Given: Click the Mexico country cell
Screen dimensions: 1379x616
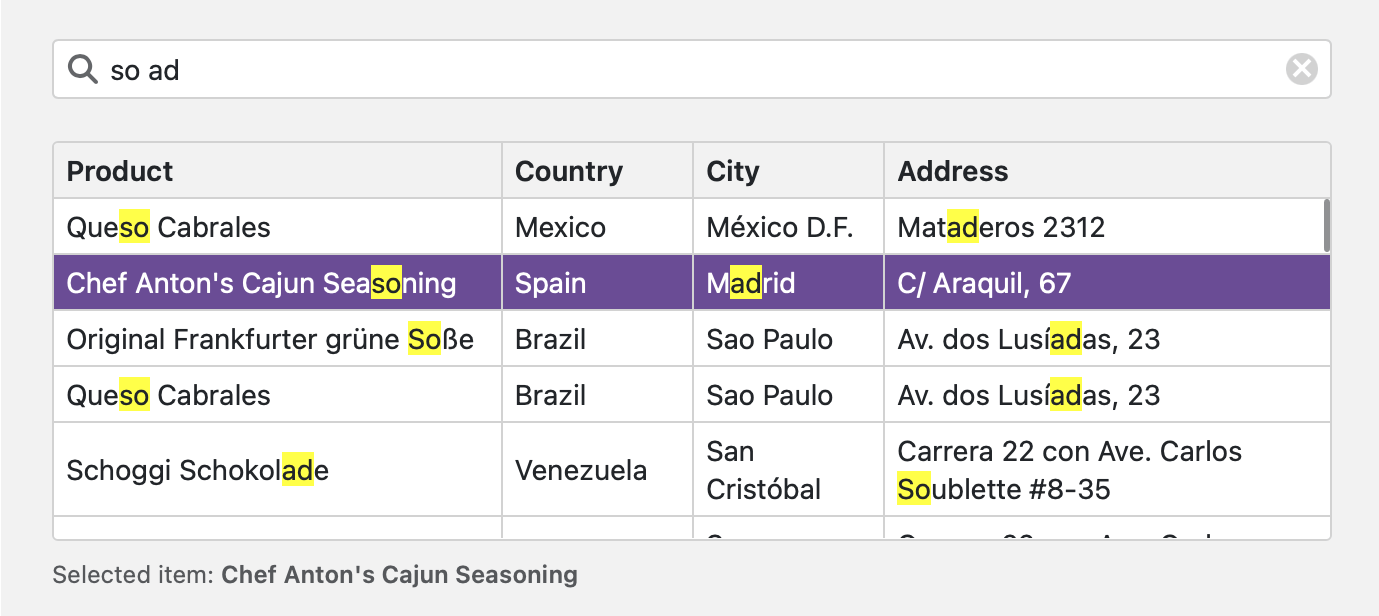Looking at the screenshot, I should (560, 227).
